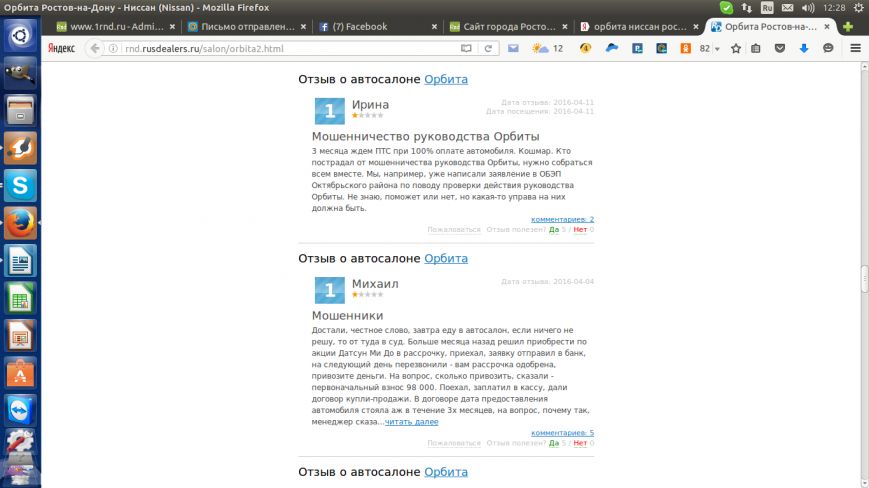The image size is (869, 488).
Task: Open the network indicator in top panel
Action: pyautogui.click(x=747, y=8)
